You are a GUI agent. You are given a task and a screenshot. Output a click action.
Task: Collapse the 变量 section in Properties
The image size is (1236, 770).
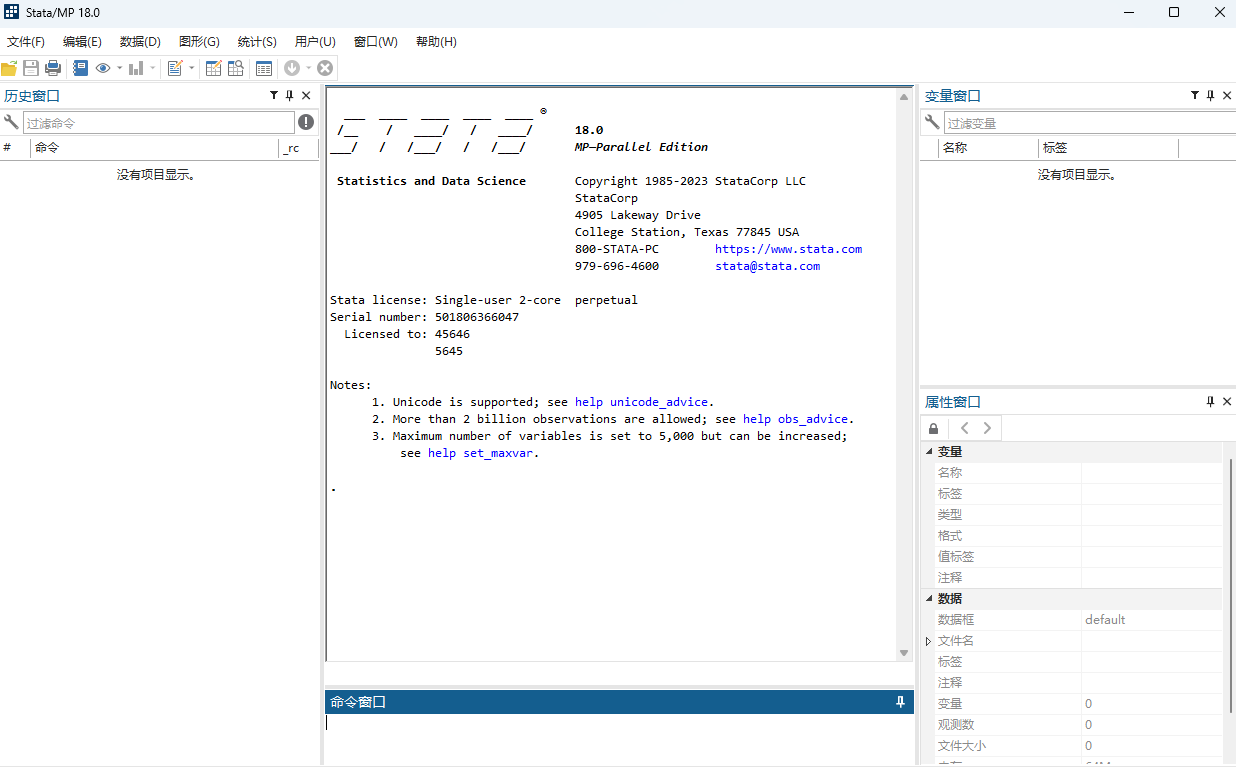click(929, 452)
